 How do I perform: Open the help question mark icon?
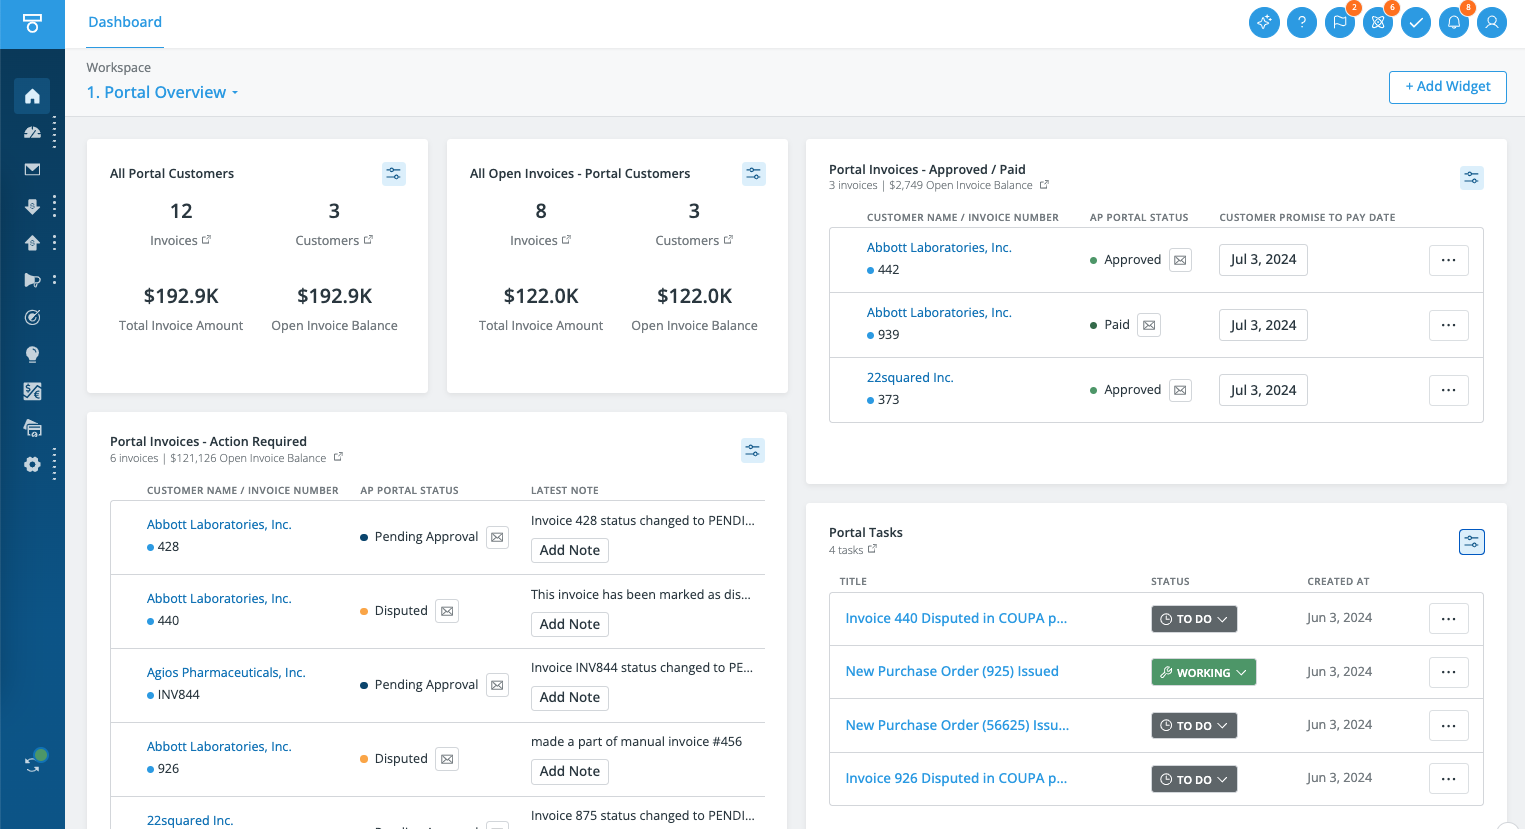click(1302, 22)
